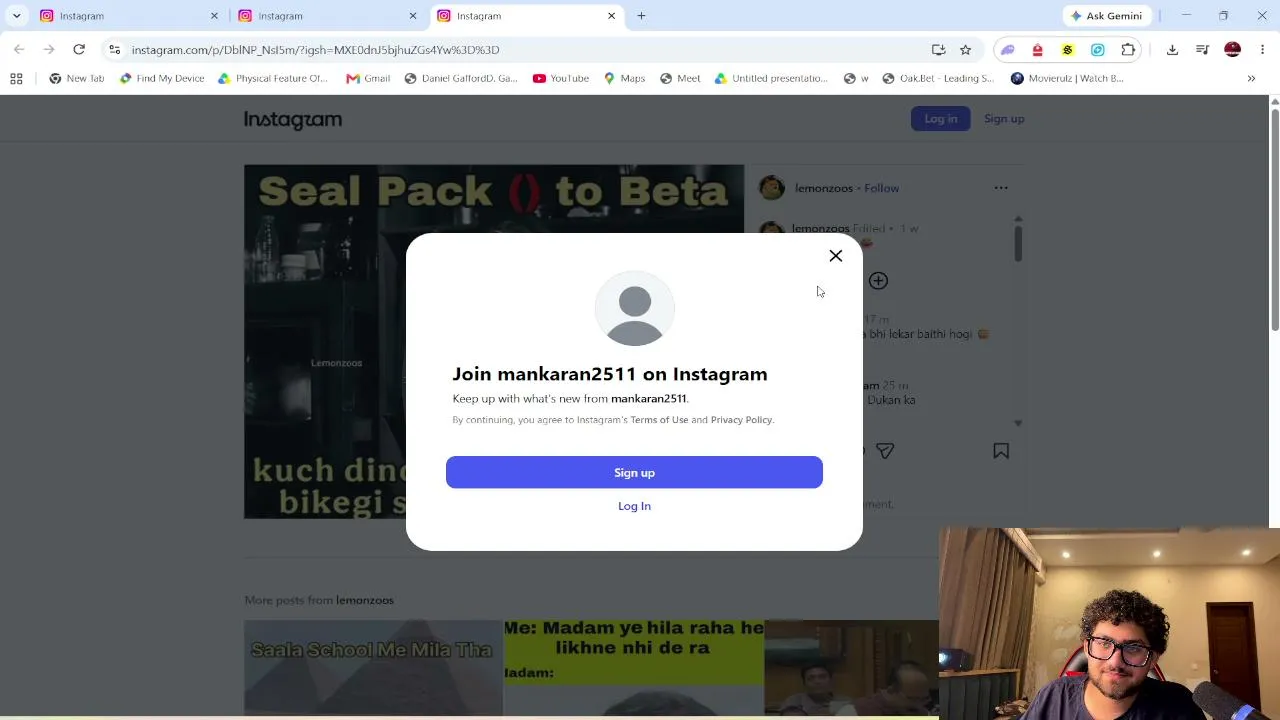The height and width of the screenshot is (720, 1280).
Task: Go back to previous page
Action: coord(19,50)
